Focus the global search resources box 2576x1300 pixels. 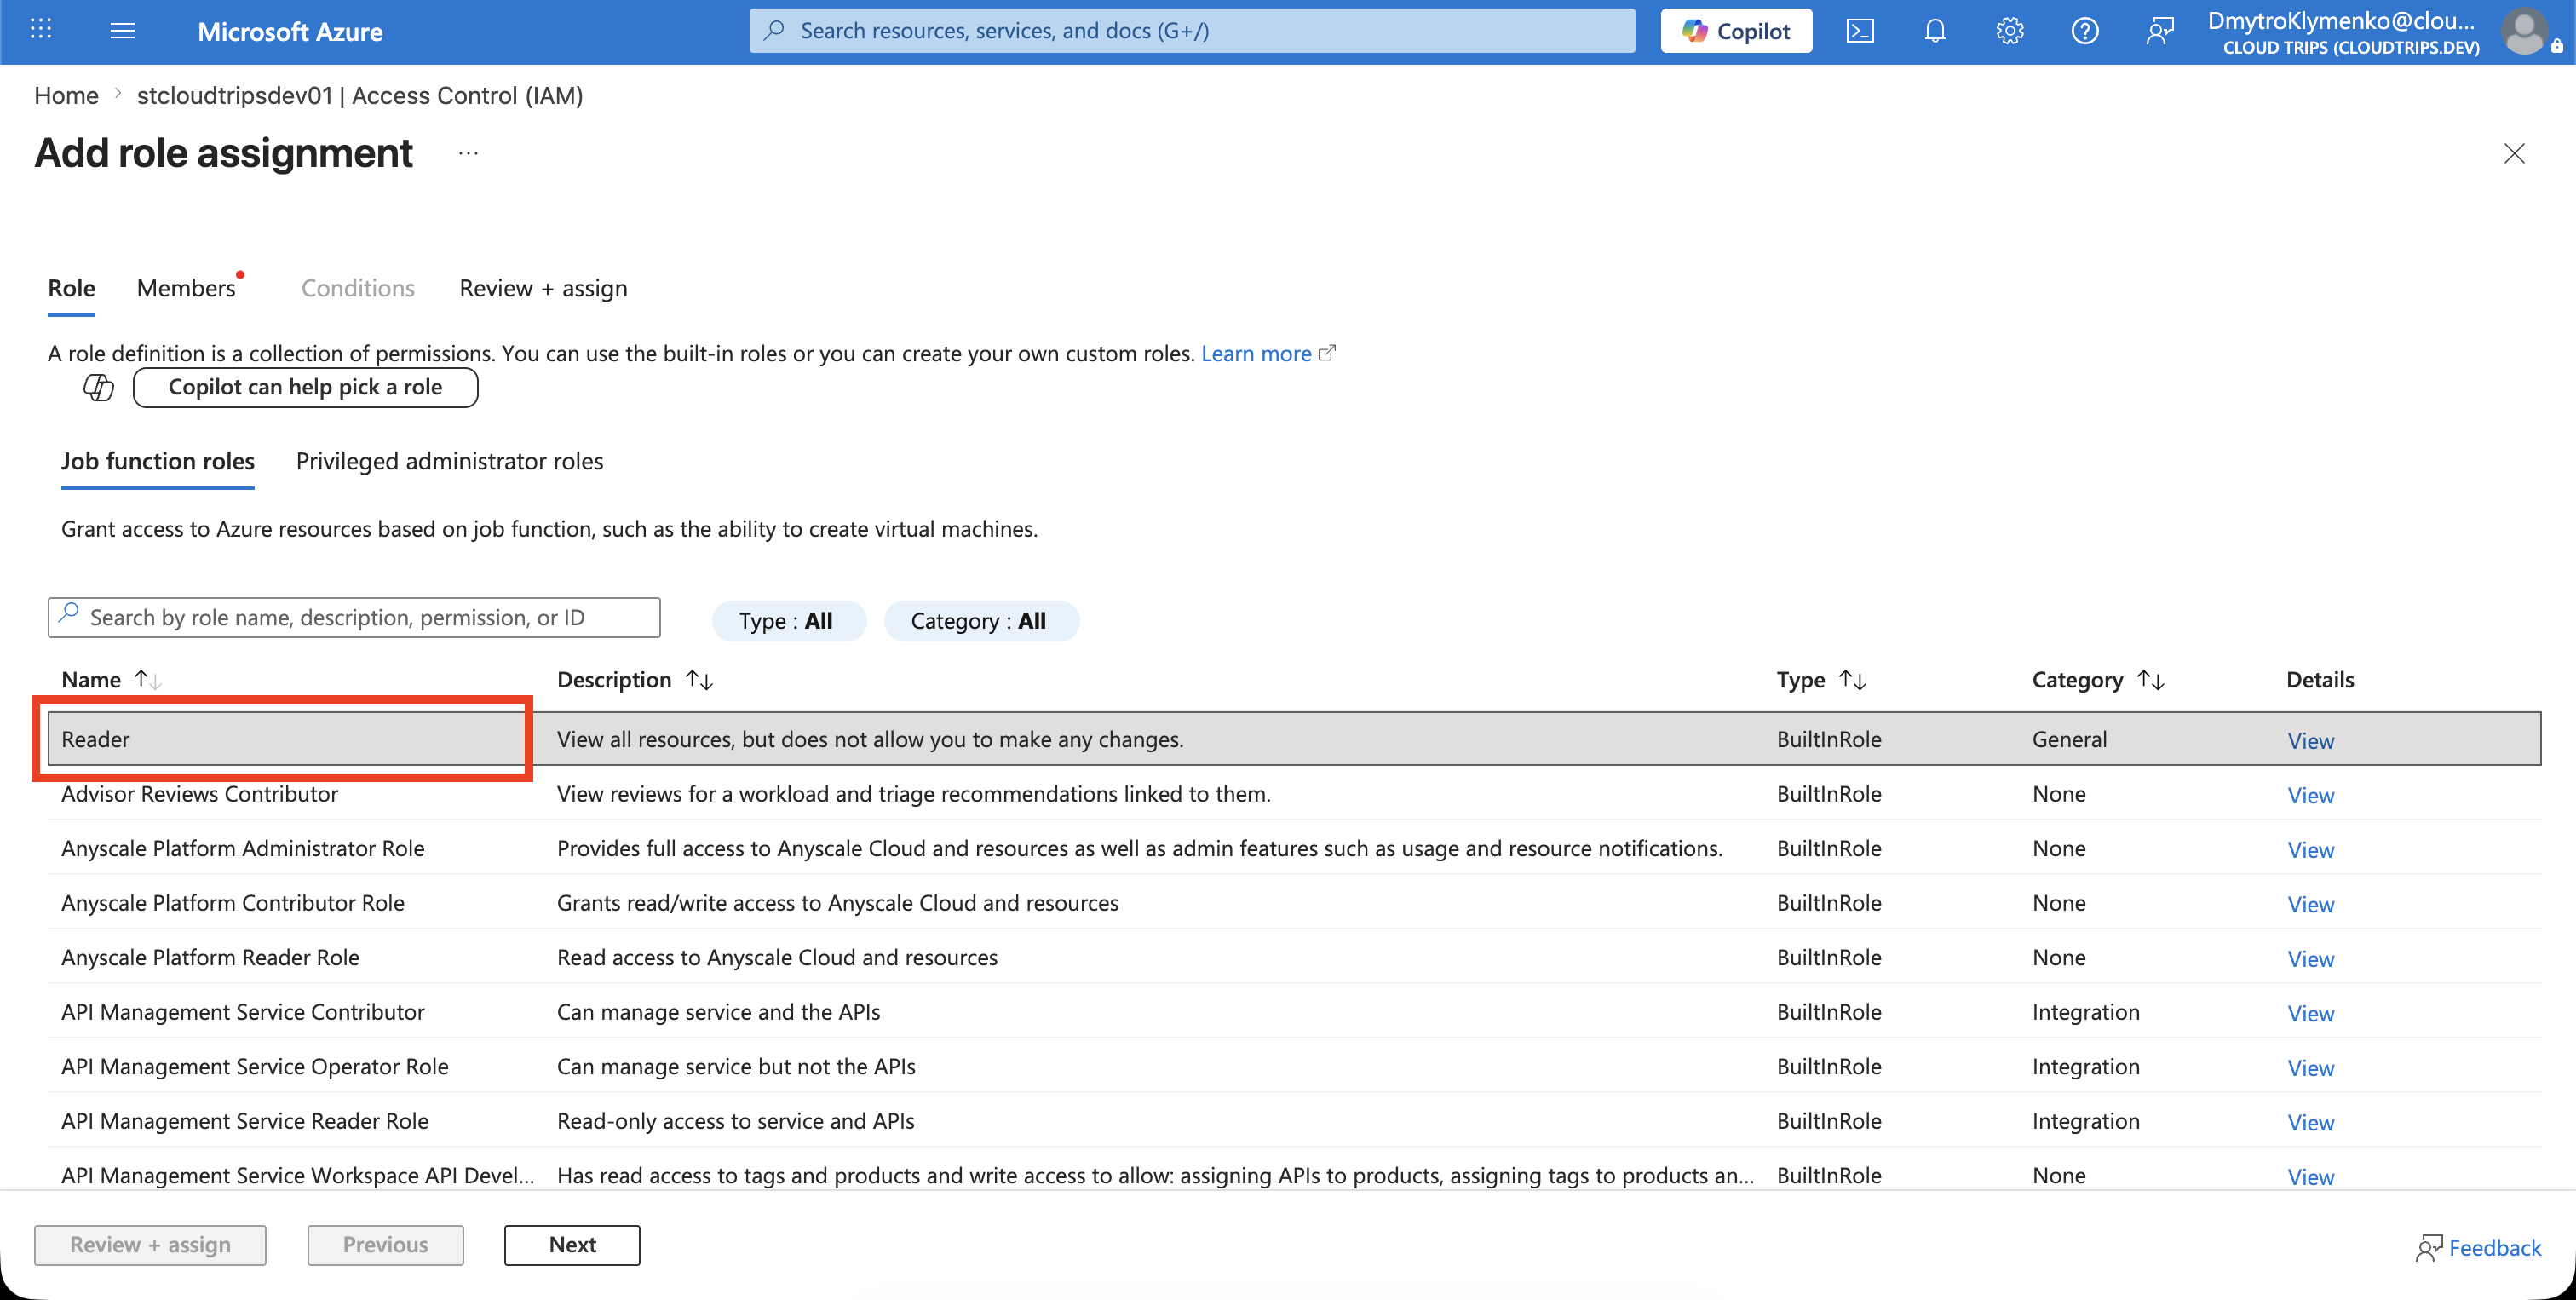tap(1192, 31)
